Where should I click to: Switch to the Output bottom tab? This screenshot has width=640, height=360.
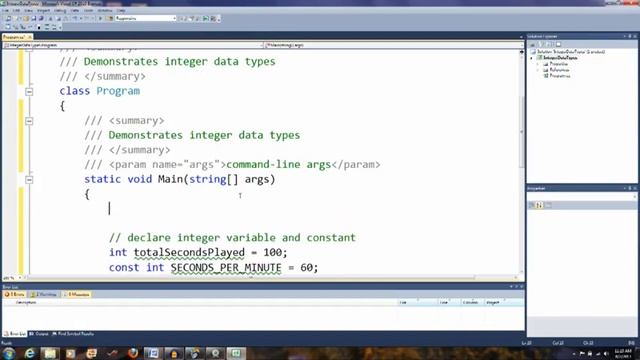coord(39,334)
